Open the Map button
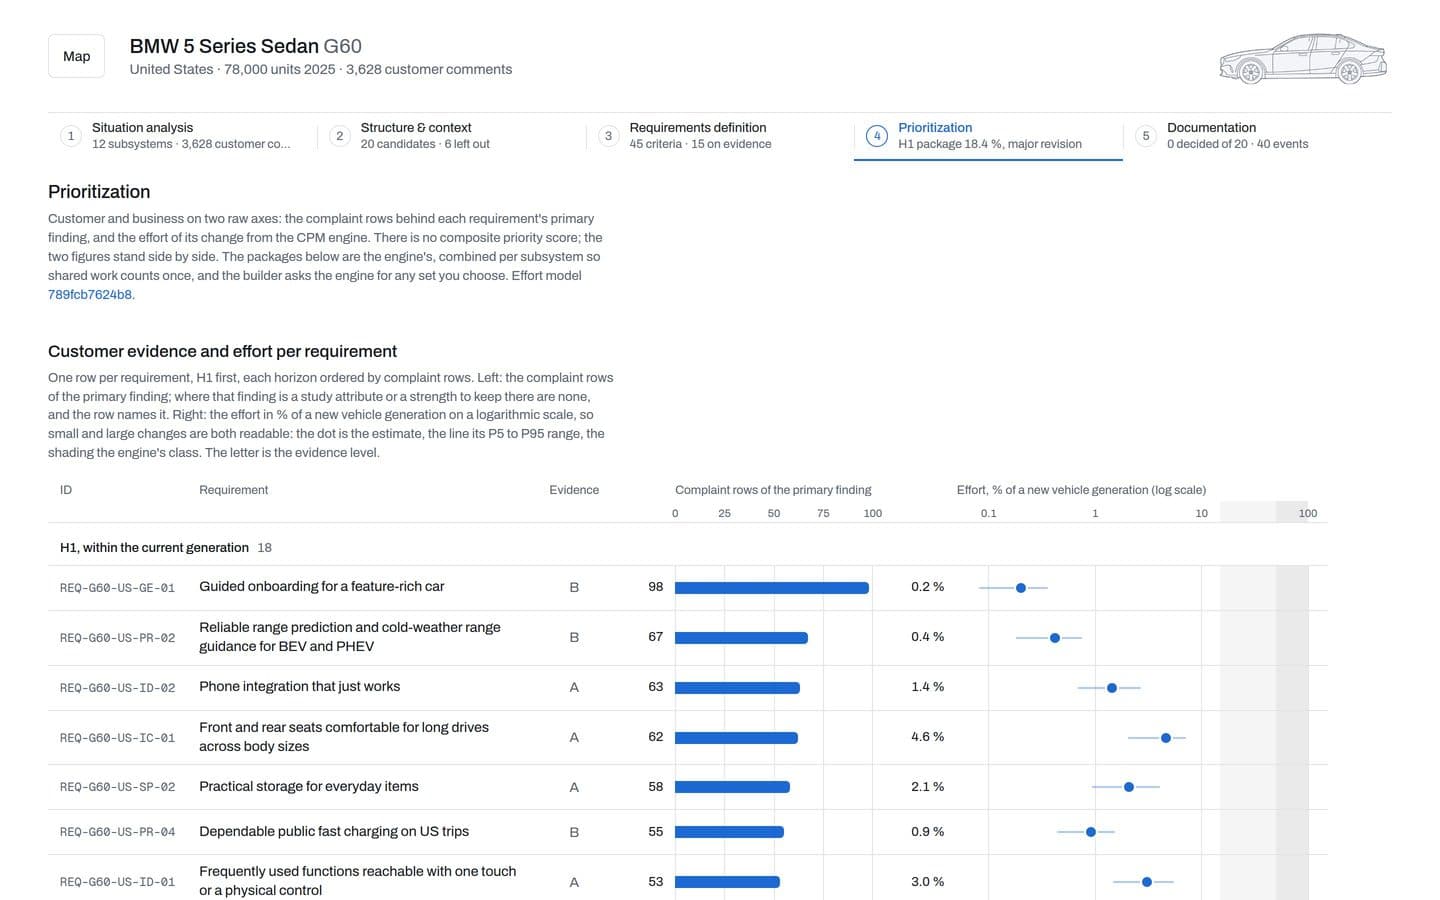 tap(76, 56)
